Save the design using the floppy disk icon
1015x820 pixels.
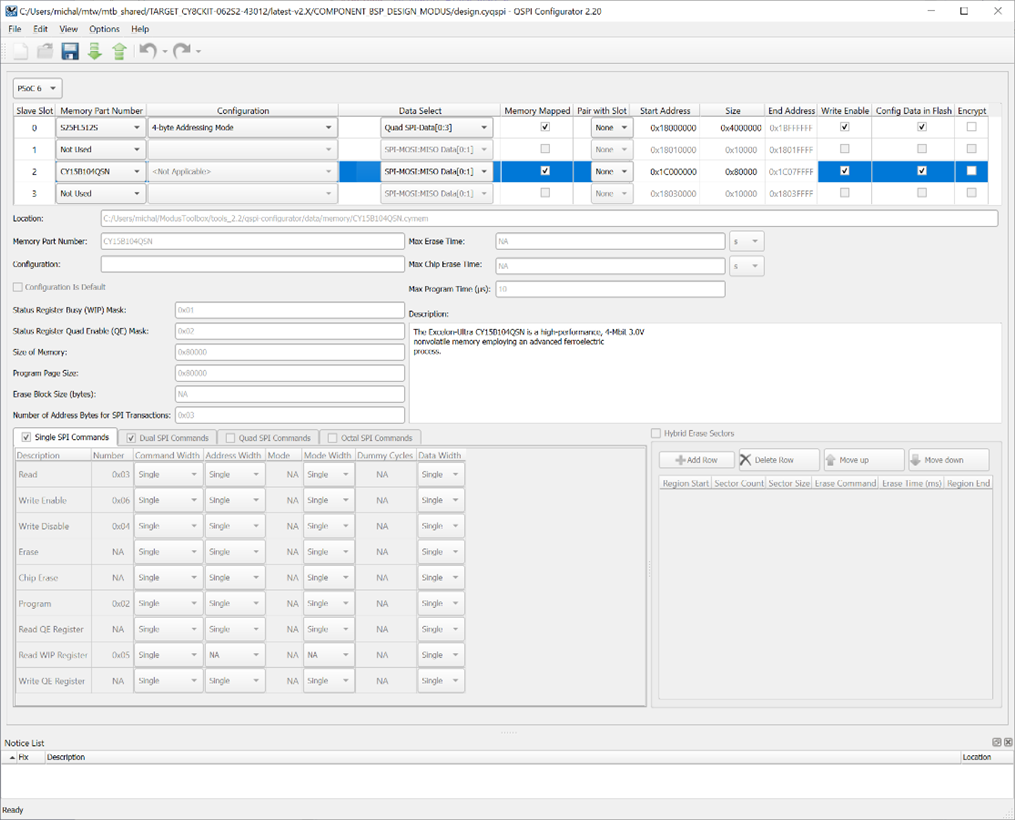(x=70, y=51)
